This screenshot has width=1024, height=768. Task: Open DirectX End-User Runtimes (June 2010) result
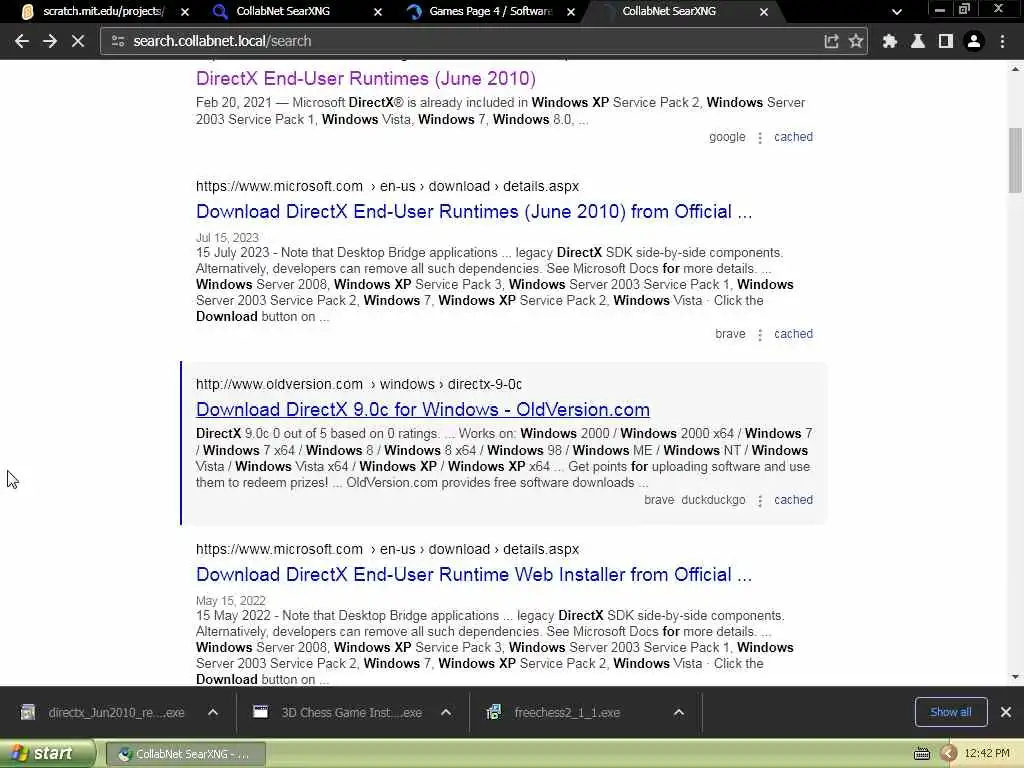[366, 78]
